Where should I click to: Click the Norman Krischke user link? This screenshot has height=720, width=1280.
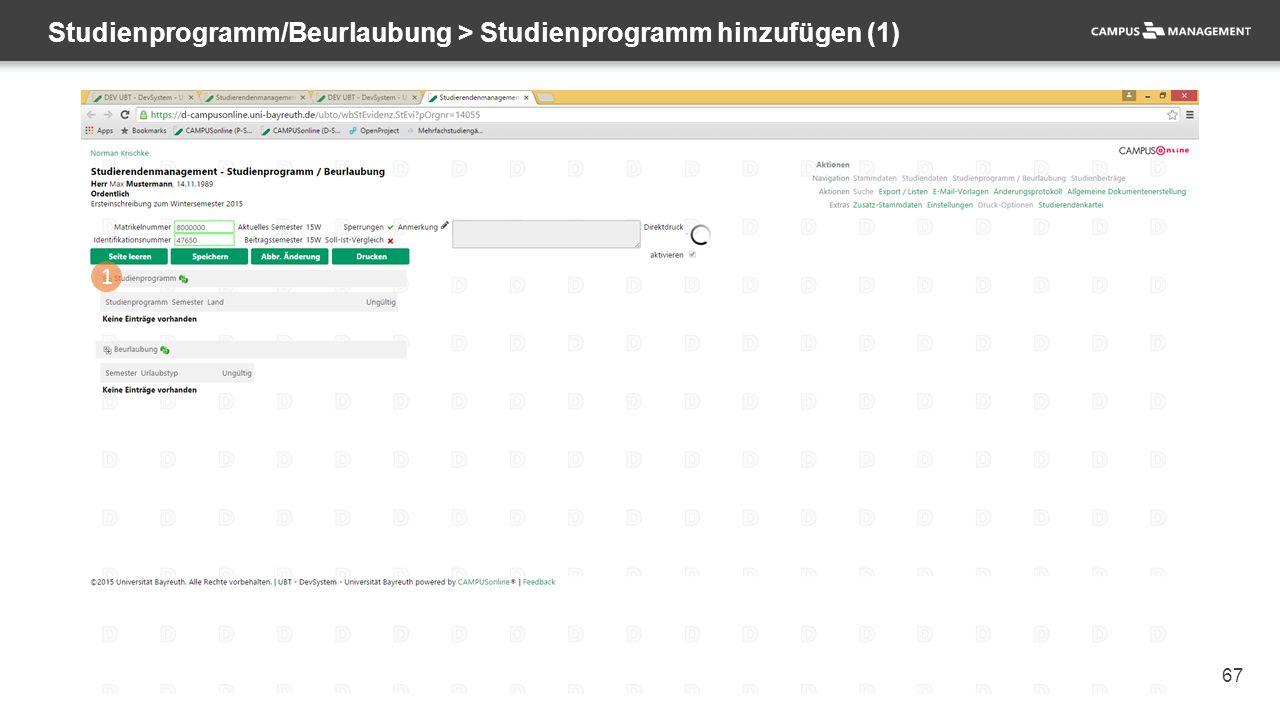point(120,153)
